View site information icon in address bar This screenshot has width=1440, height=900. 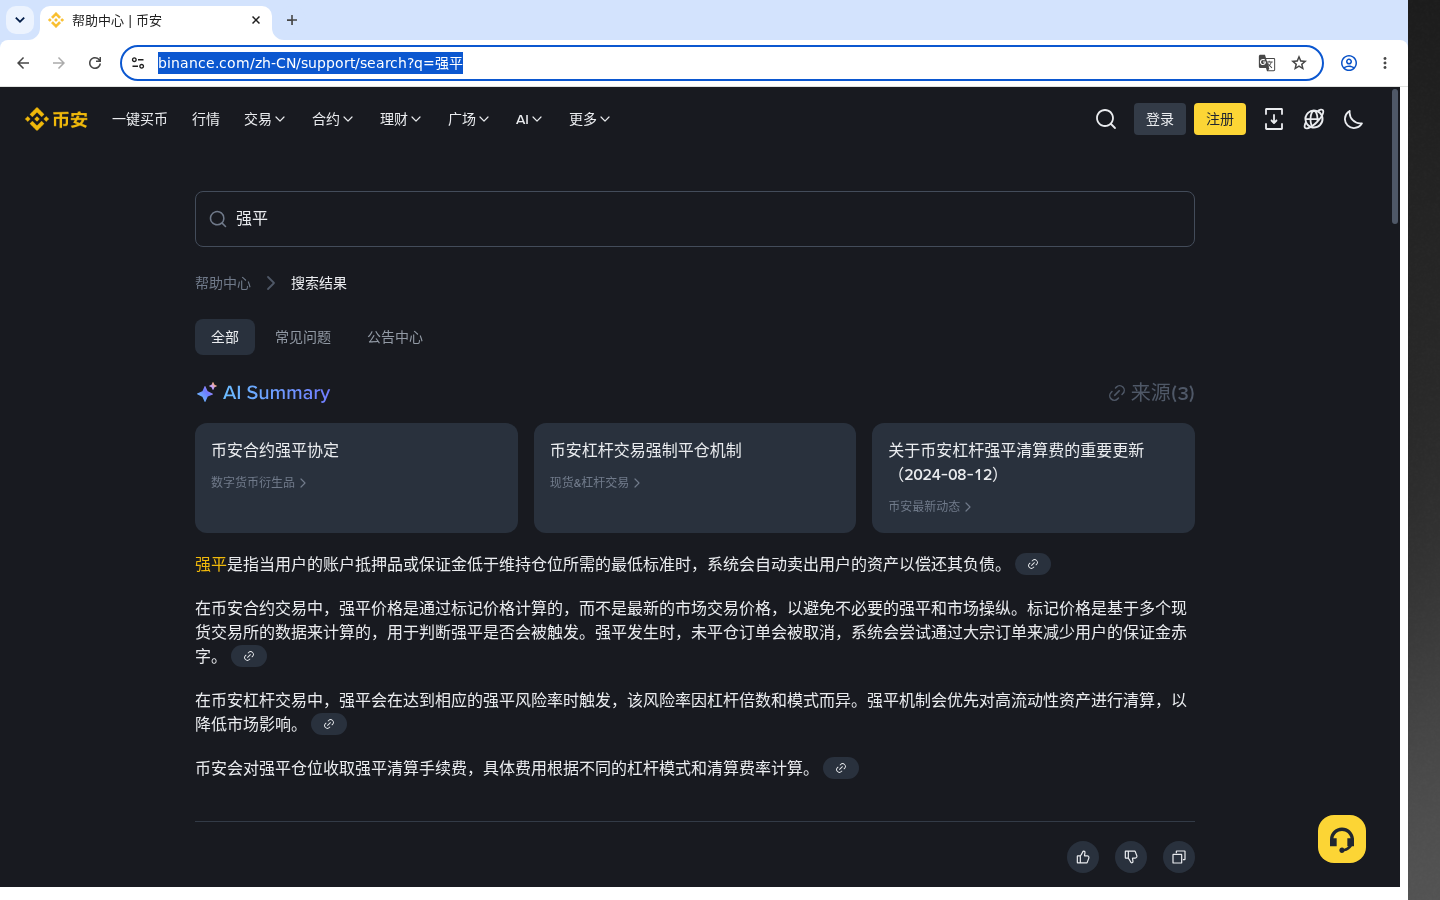pyautogui.click(x=138, y=63)
